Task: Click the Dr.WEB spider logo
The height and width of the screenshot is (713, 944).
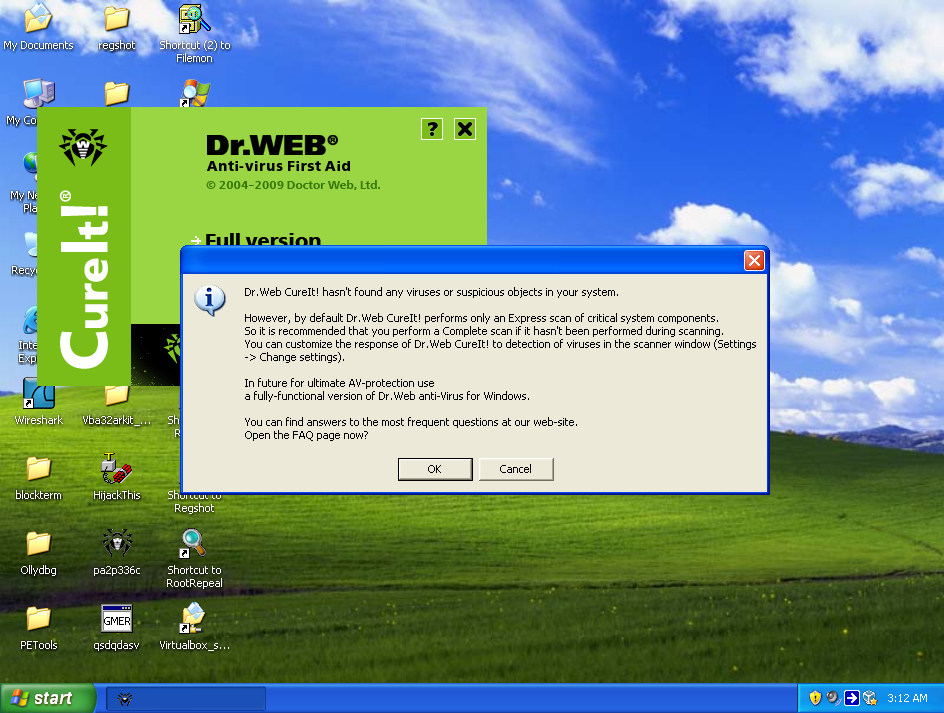Action: pyautogui.click(x=83, y=147)
